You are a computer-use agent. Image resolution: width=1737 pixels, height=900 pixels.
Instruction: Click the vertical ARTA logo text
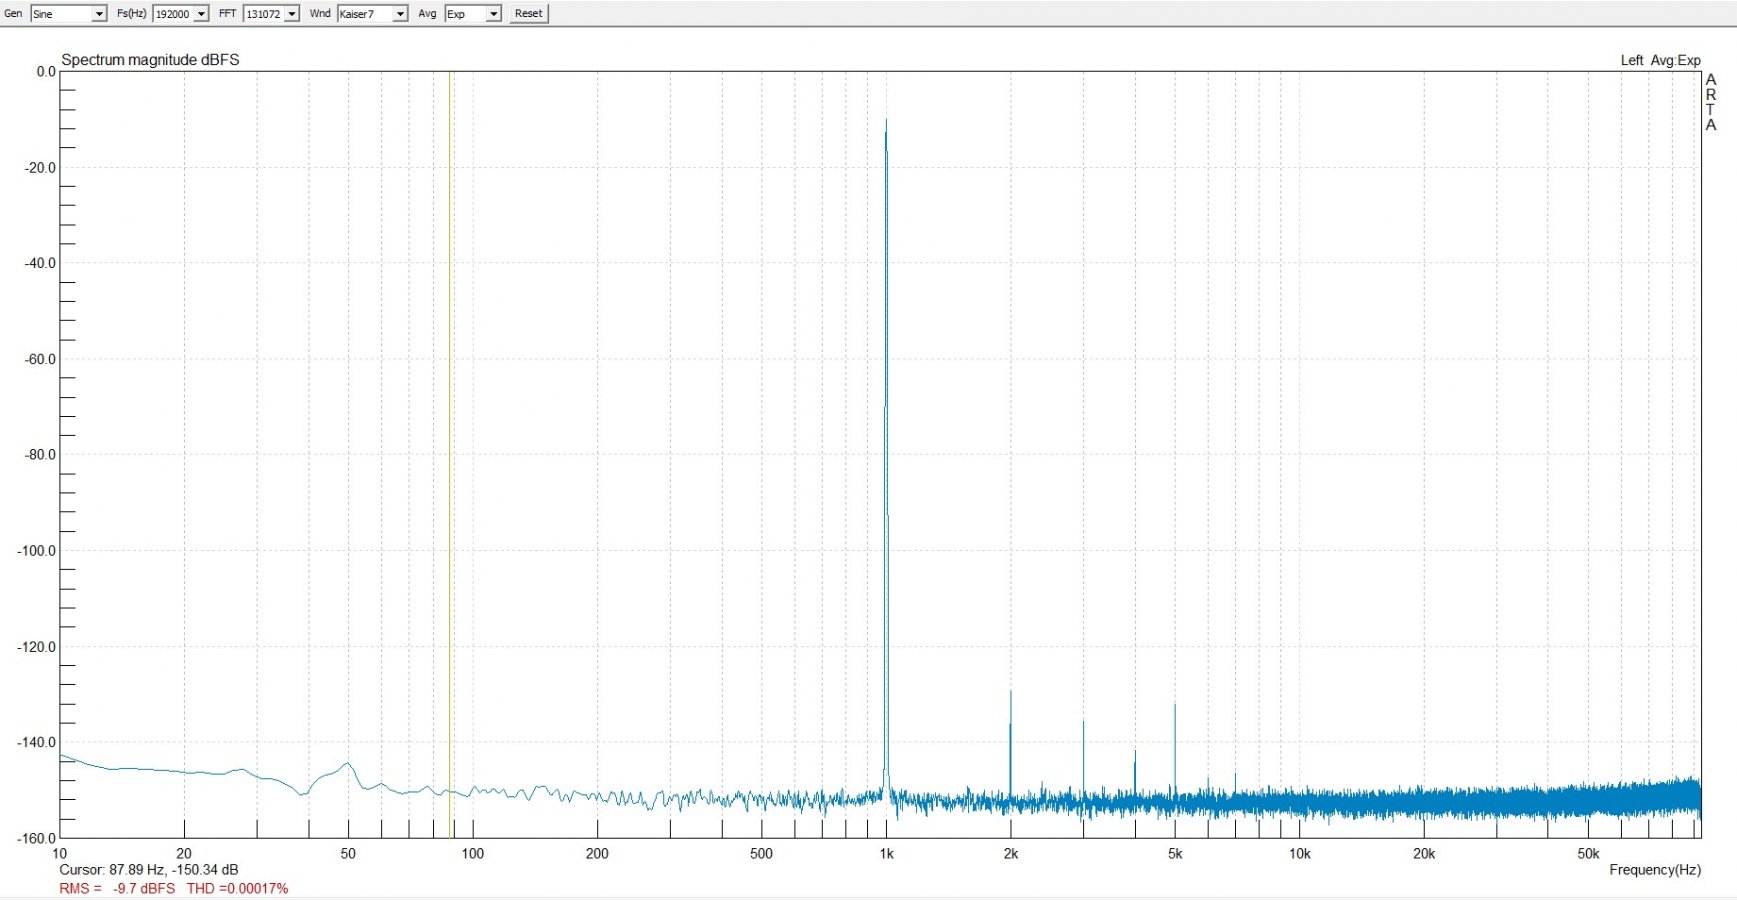point(1711,102)
